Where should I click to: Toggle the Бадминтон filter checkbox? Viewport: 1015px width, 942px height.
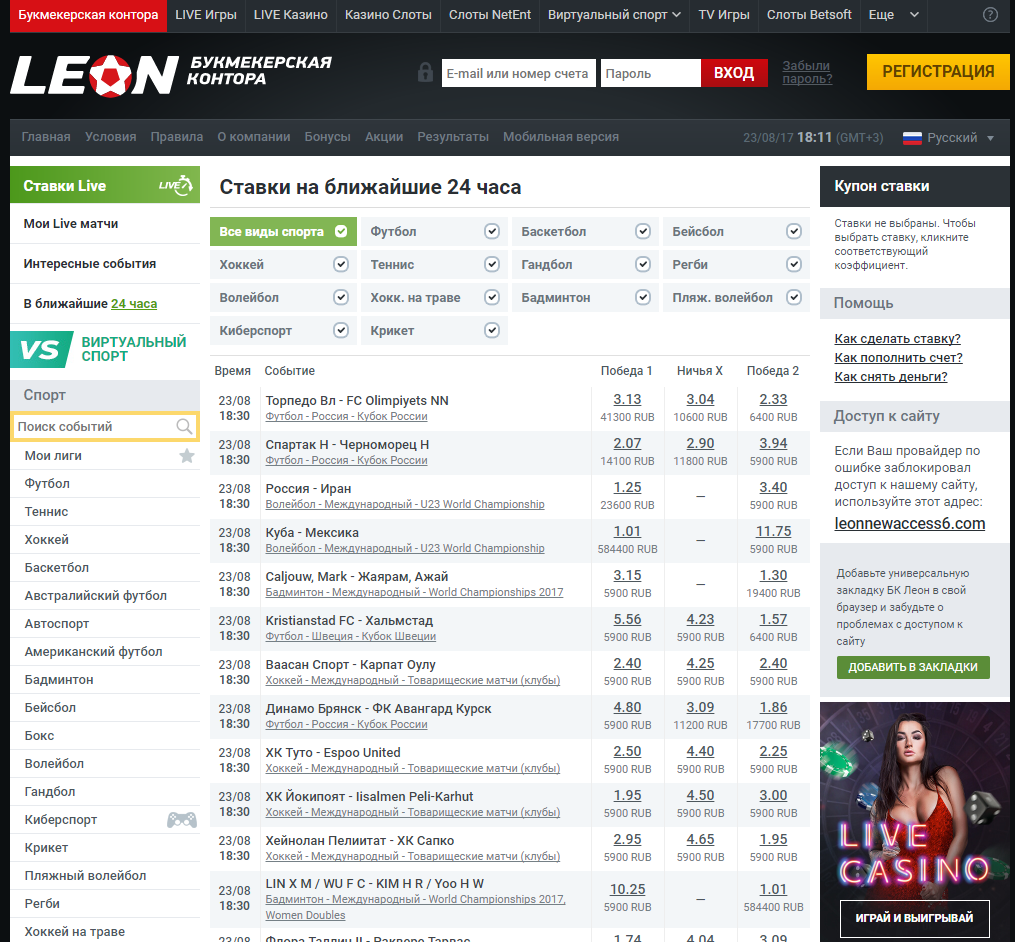(642, 297)
